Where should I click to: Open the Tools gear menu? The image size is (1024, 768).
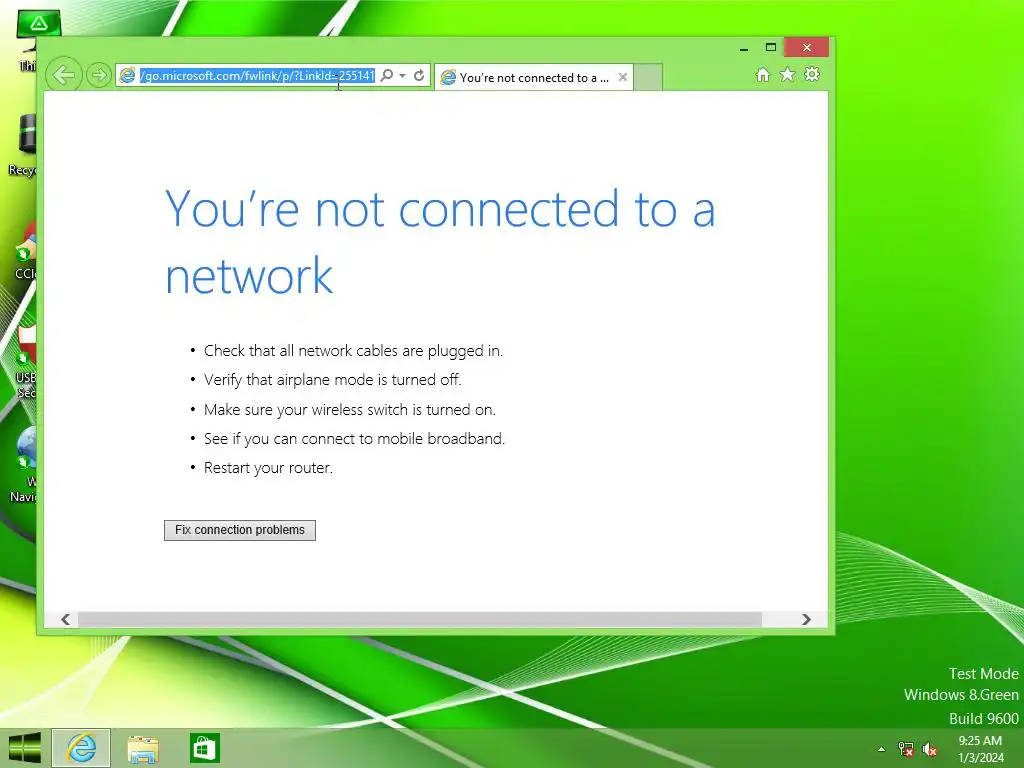812,74
